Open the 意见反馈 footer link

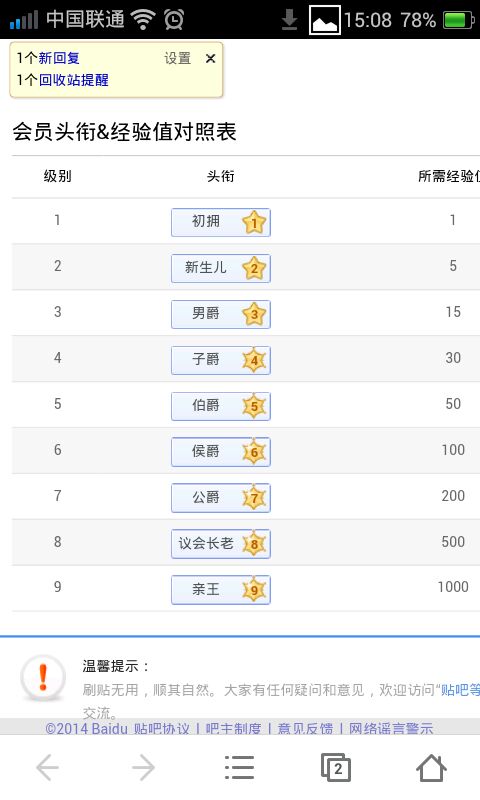(305, 728)
